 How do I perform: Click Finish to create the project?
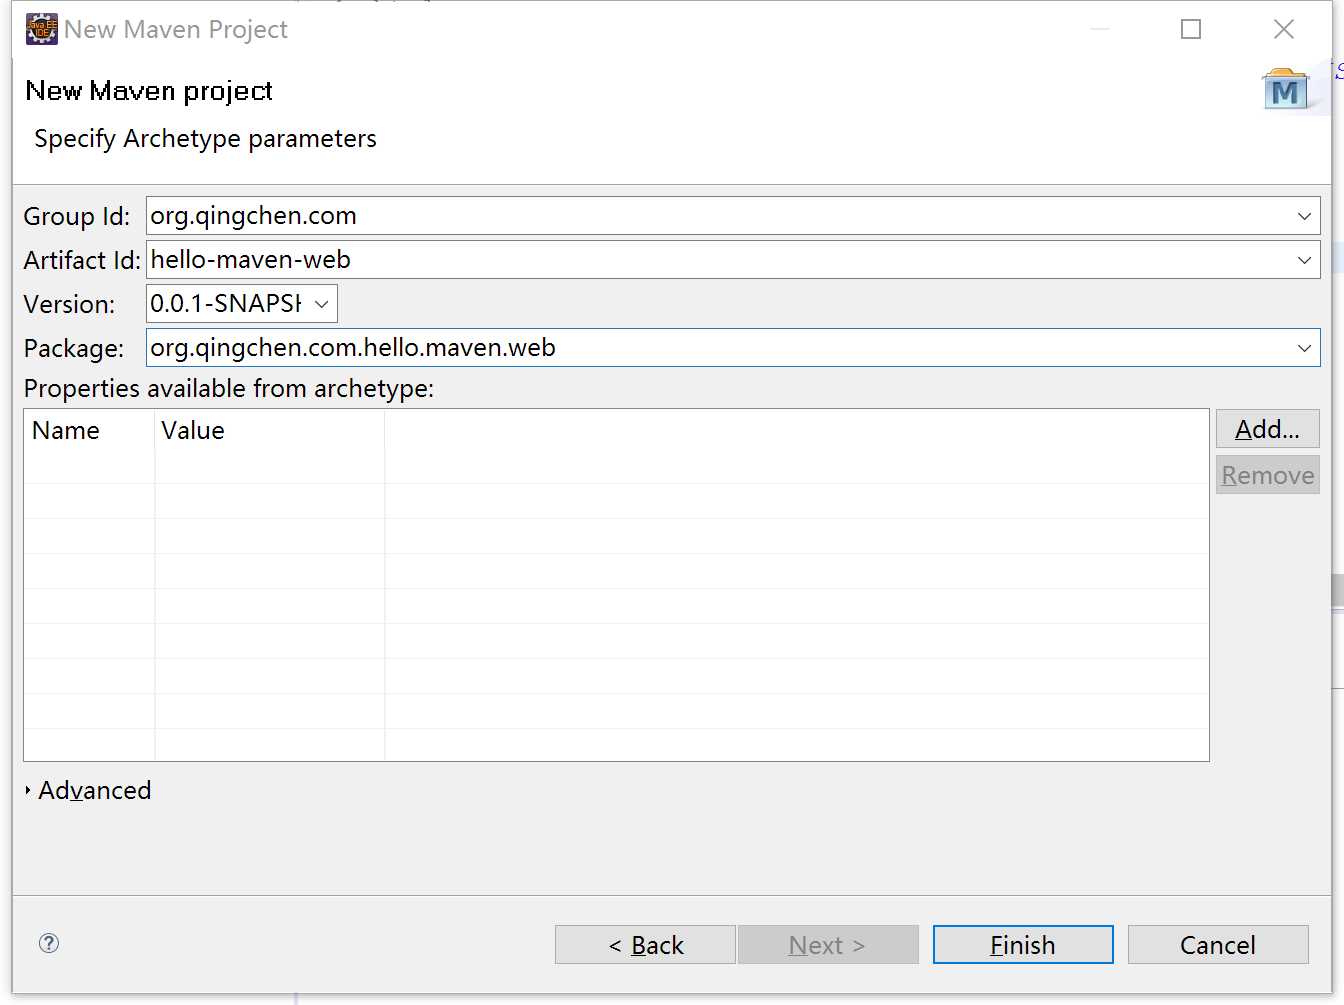[1023, 945]
